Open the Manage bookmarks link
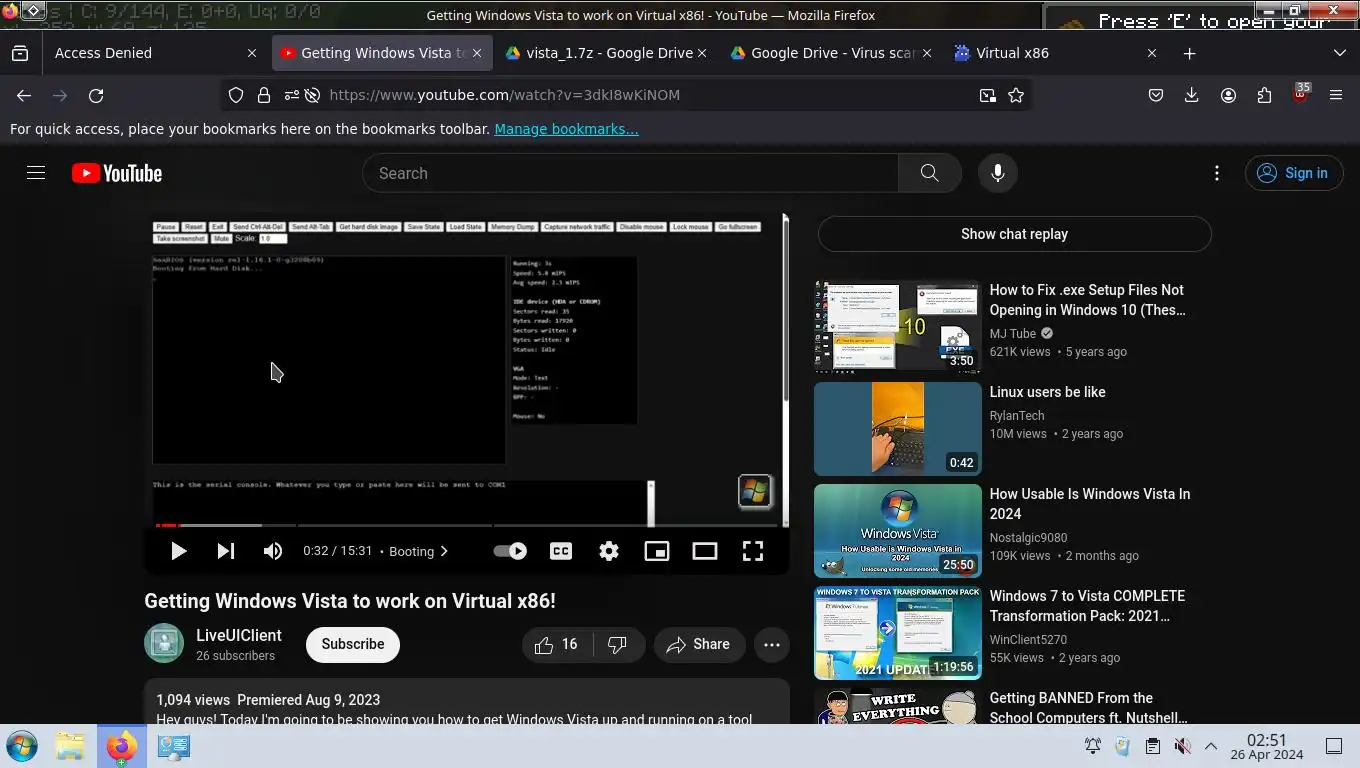This screenshot has height=768, width=1360. 566,129
